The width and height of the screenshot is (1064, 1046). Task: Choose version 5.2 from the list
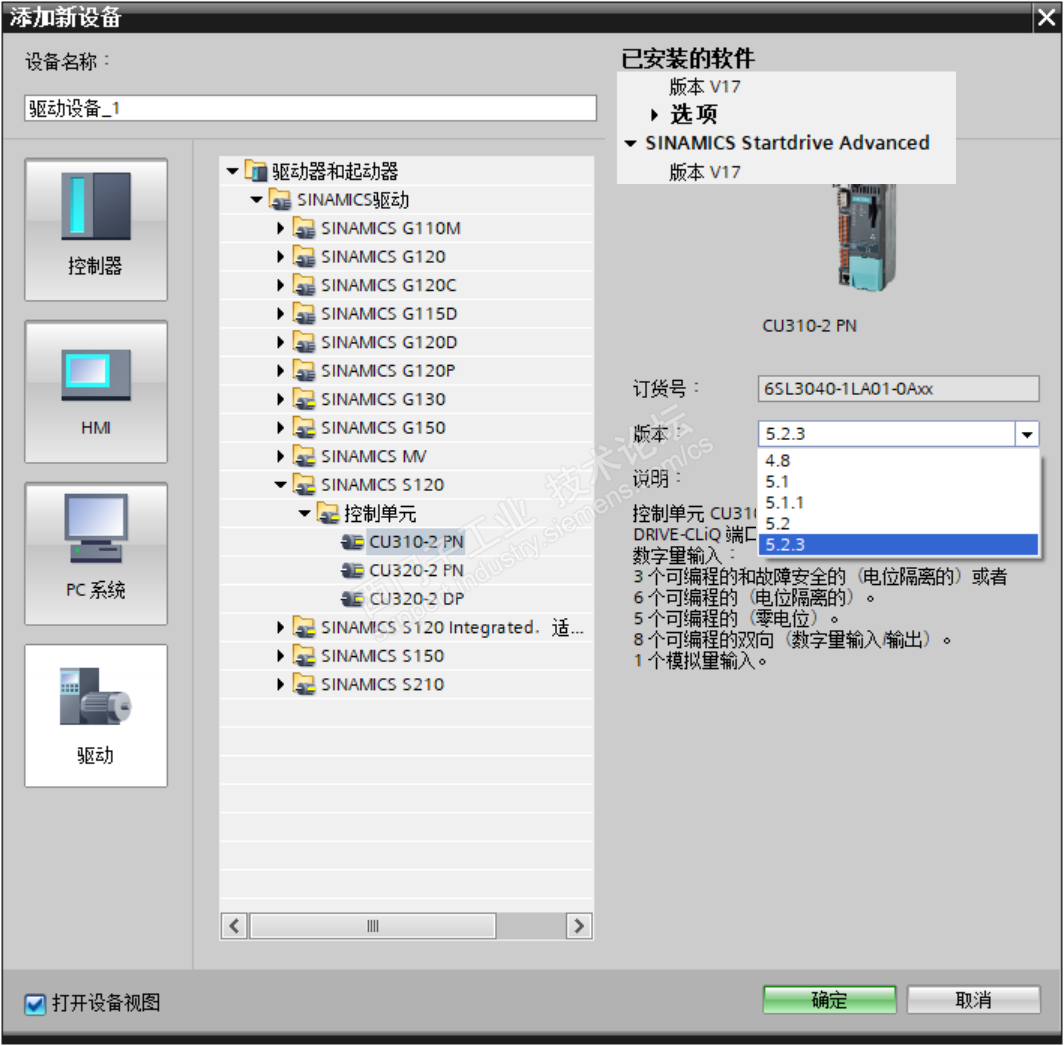pyautogui.click(x=898, y=523)
